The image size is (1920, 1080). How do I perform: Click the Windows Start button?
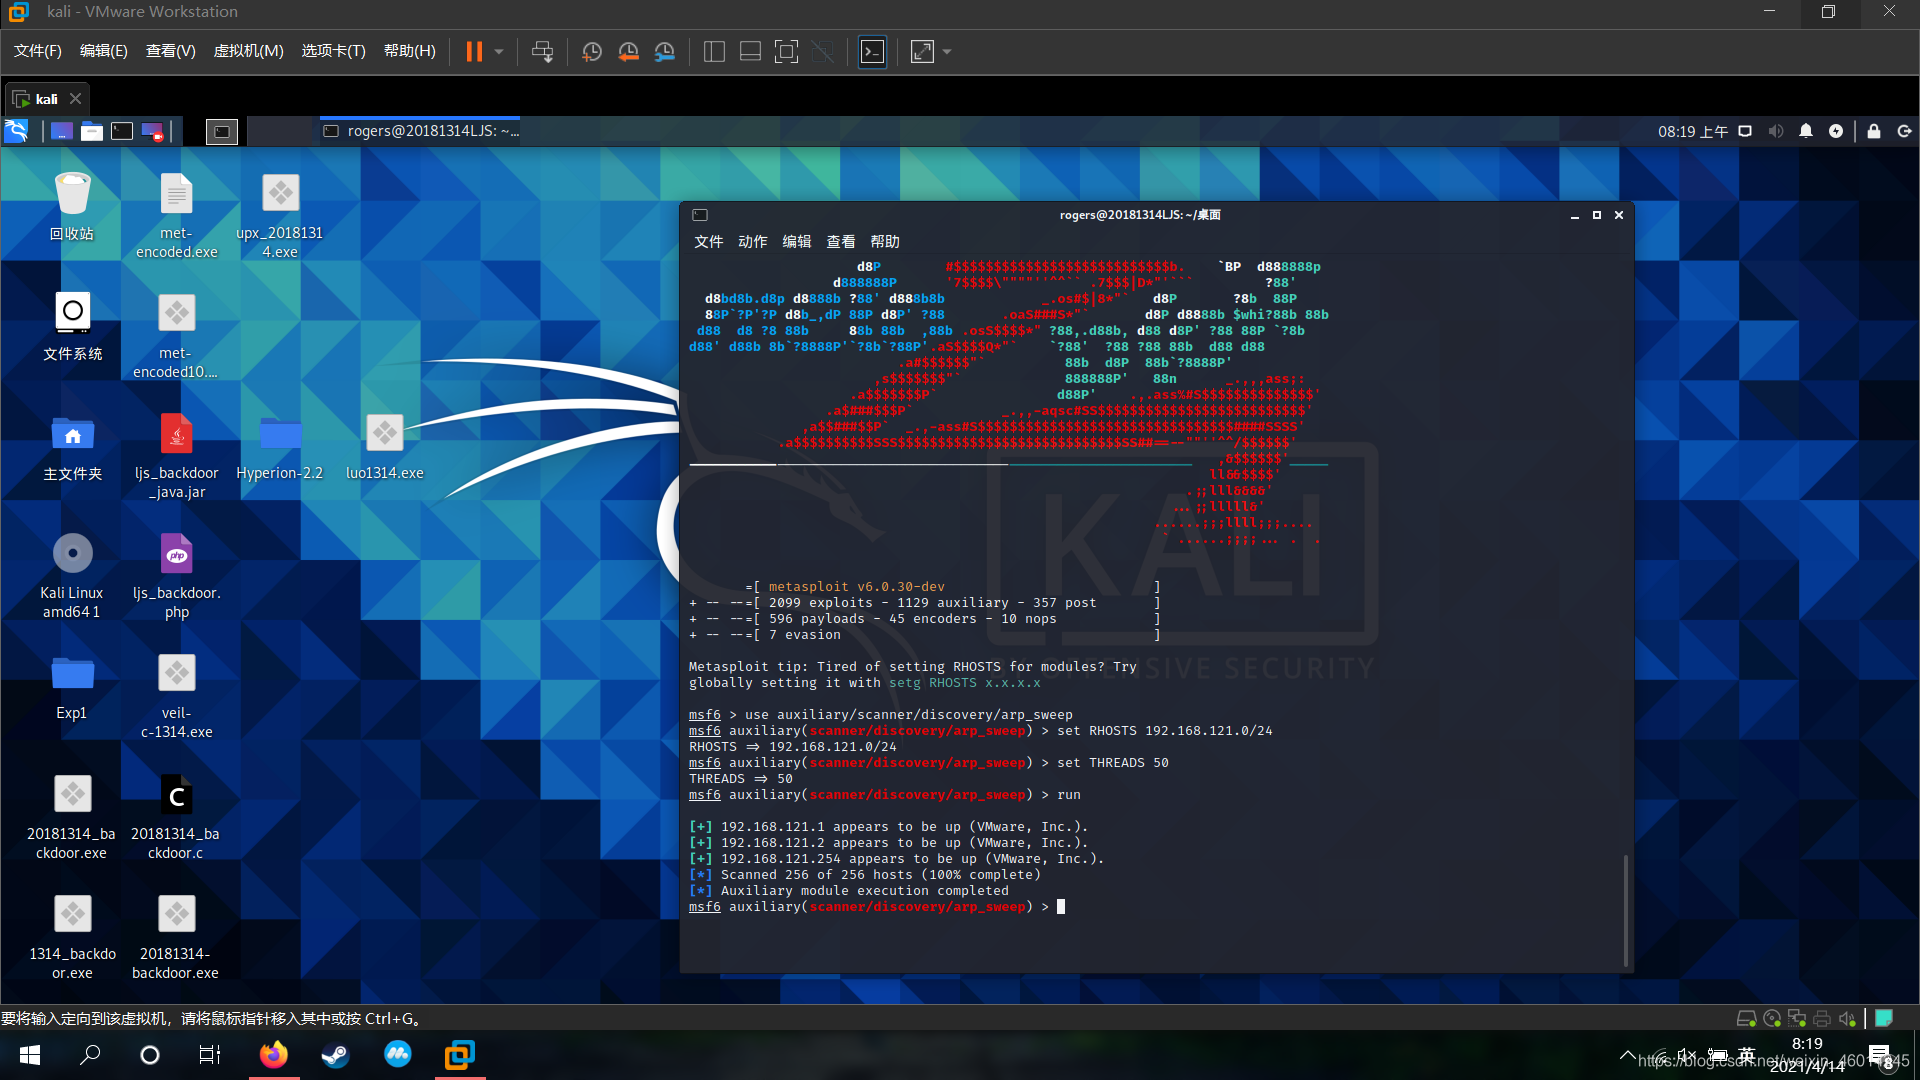coord(30,1055)
